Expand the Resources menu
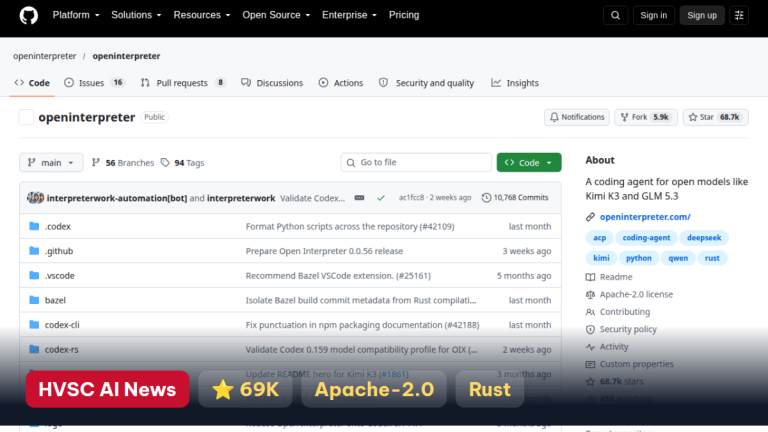Screen dimensions: 768x432 (202, 15)
